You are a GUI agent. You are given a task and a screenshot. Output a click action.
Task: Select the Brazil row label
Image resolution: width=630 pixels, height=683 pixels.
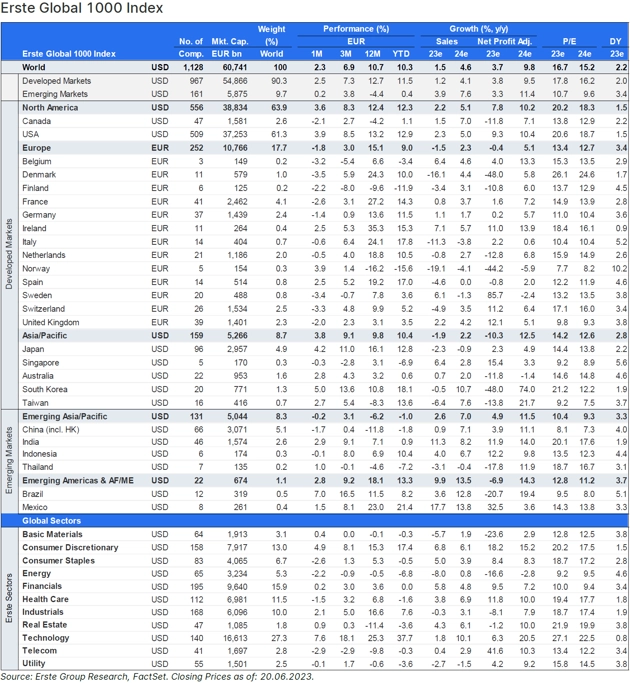click(x=33, y=494)
